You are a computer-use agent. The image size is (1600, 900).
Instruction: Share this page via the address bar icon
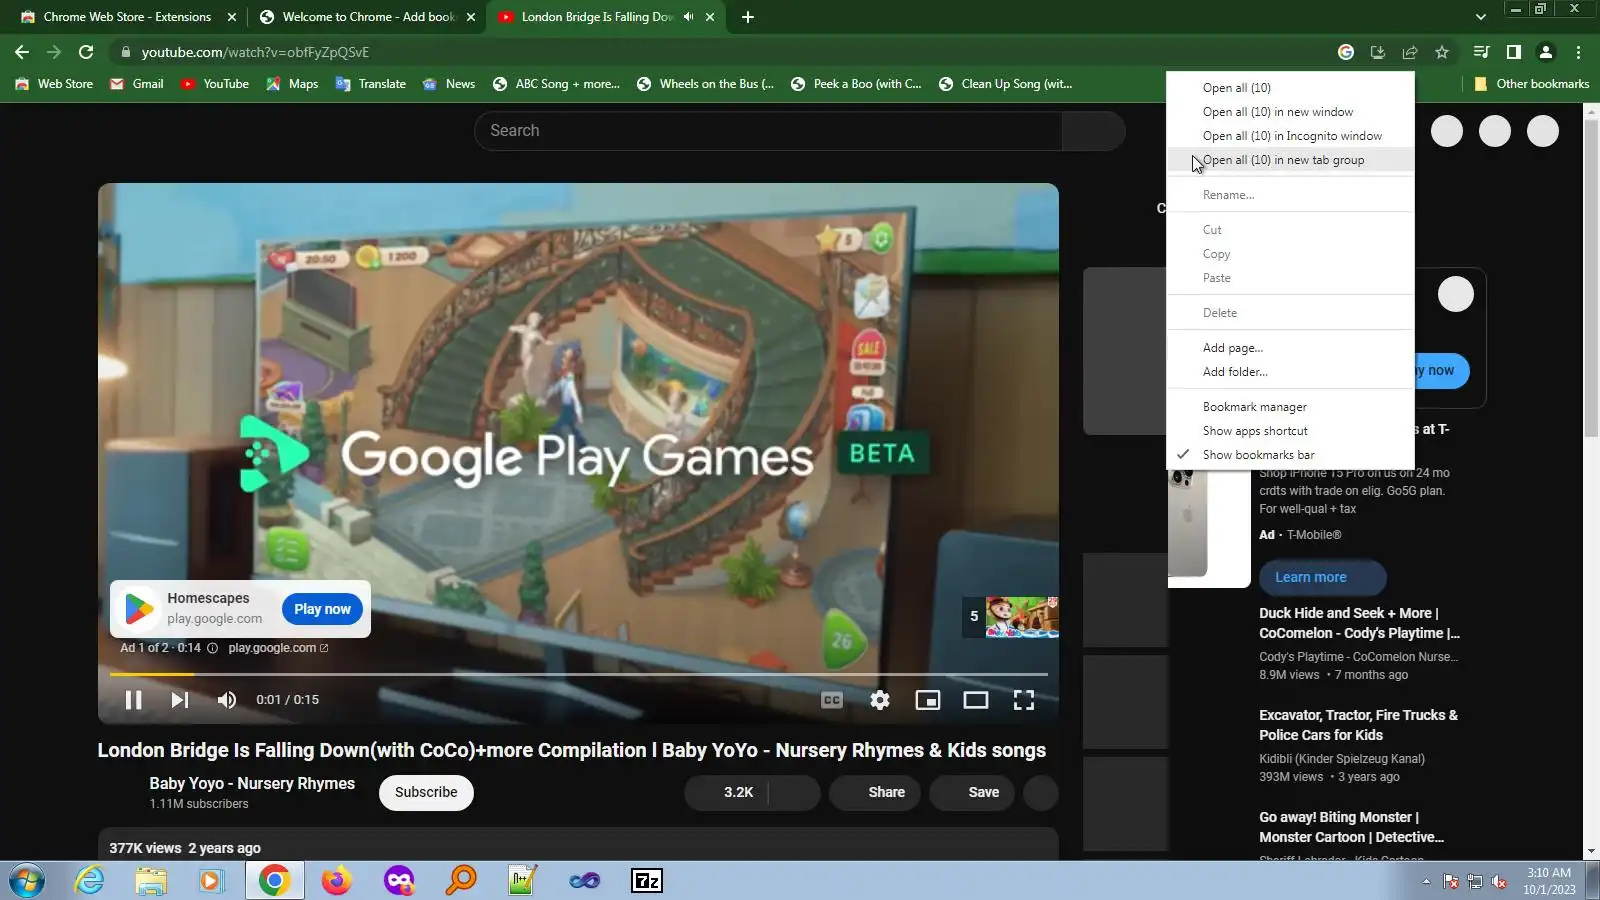coord(1410,52)
